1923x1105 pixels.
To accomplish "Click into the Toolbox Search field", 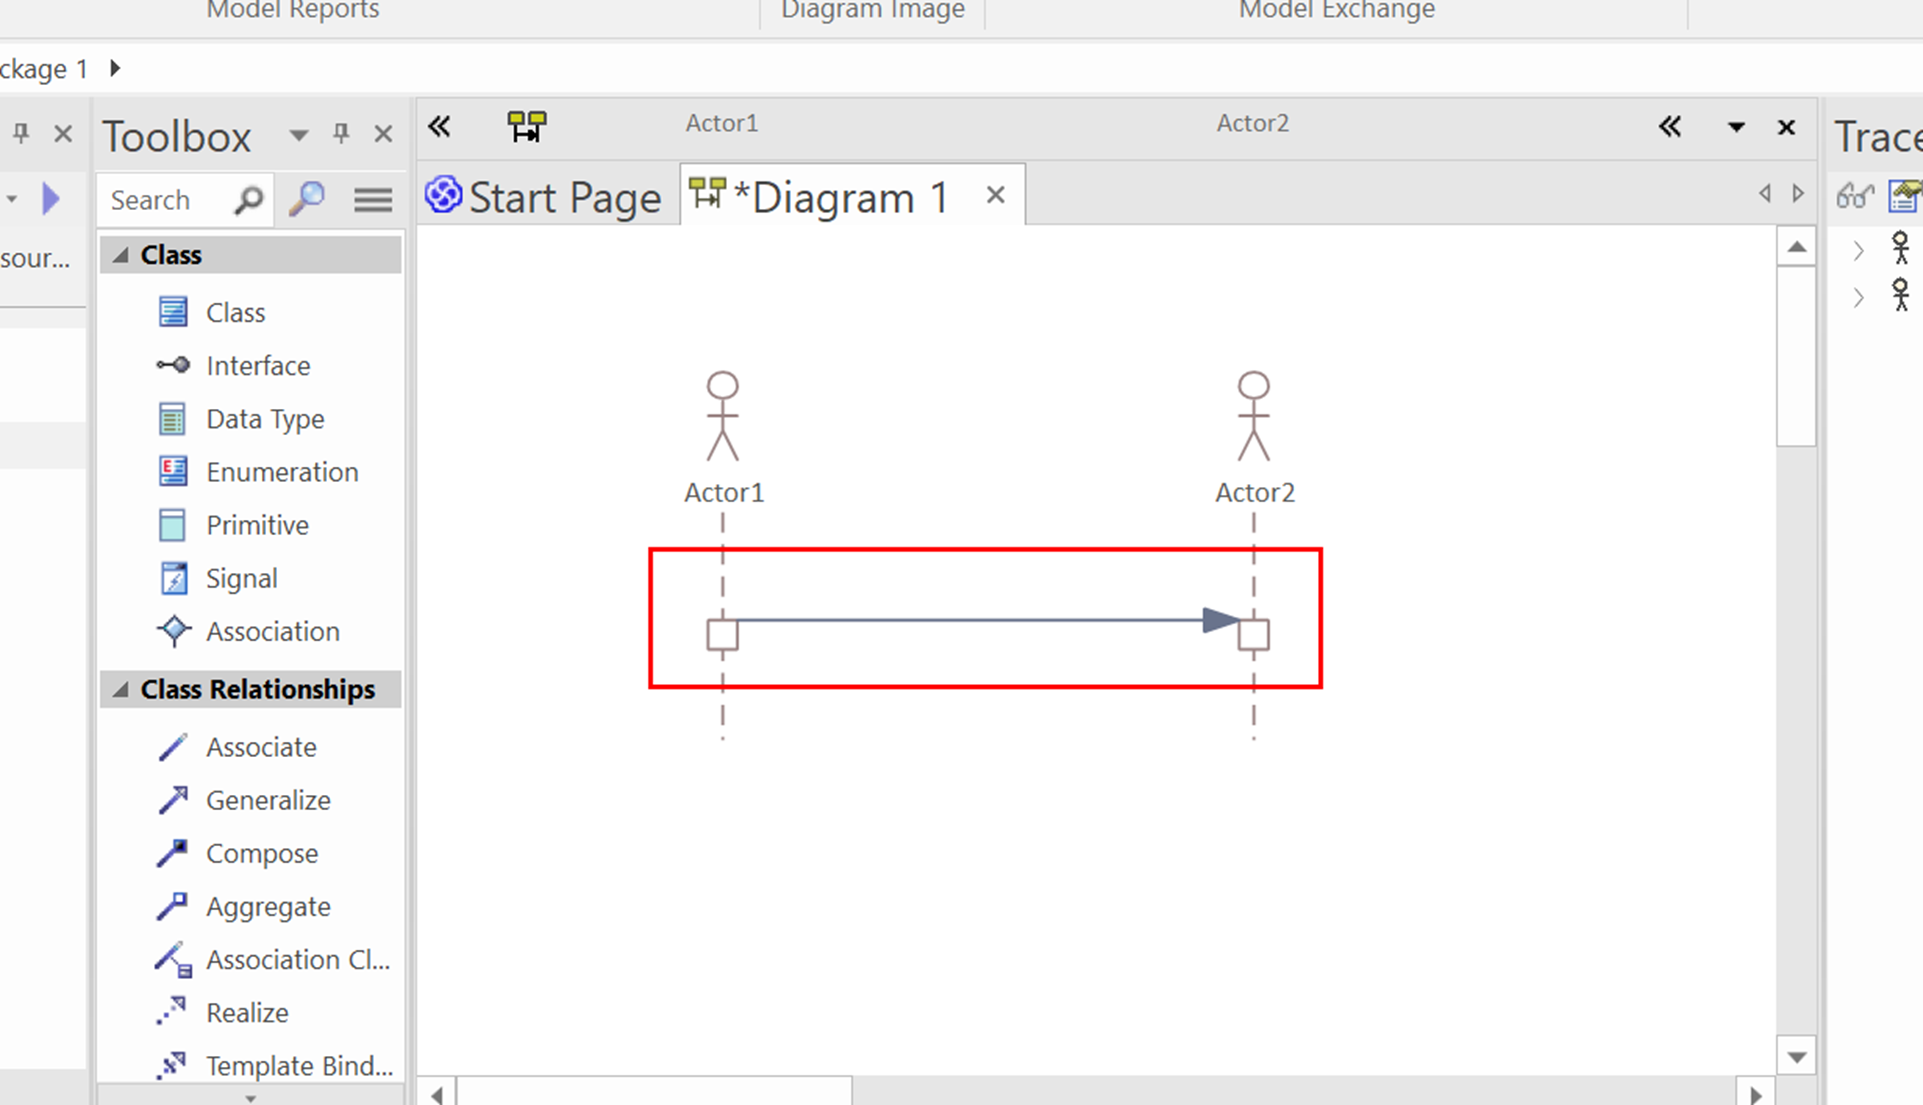I will 165,200.
